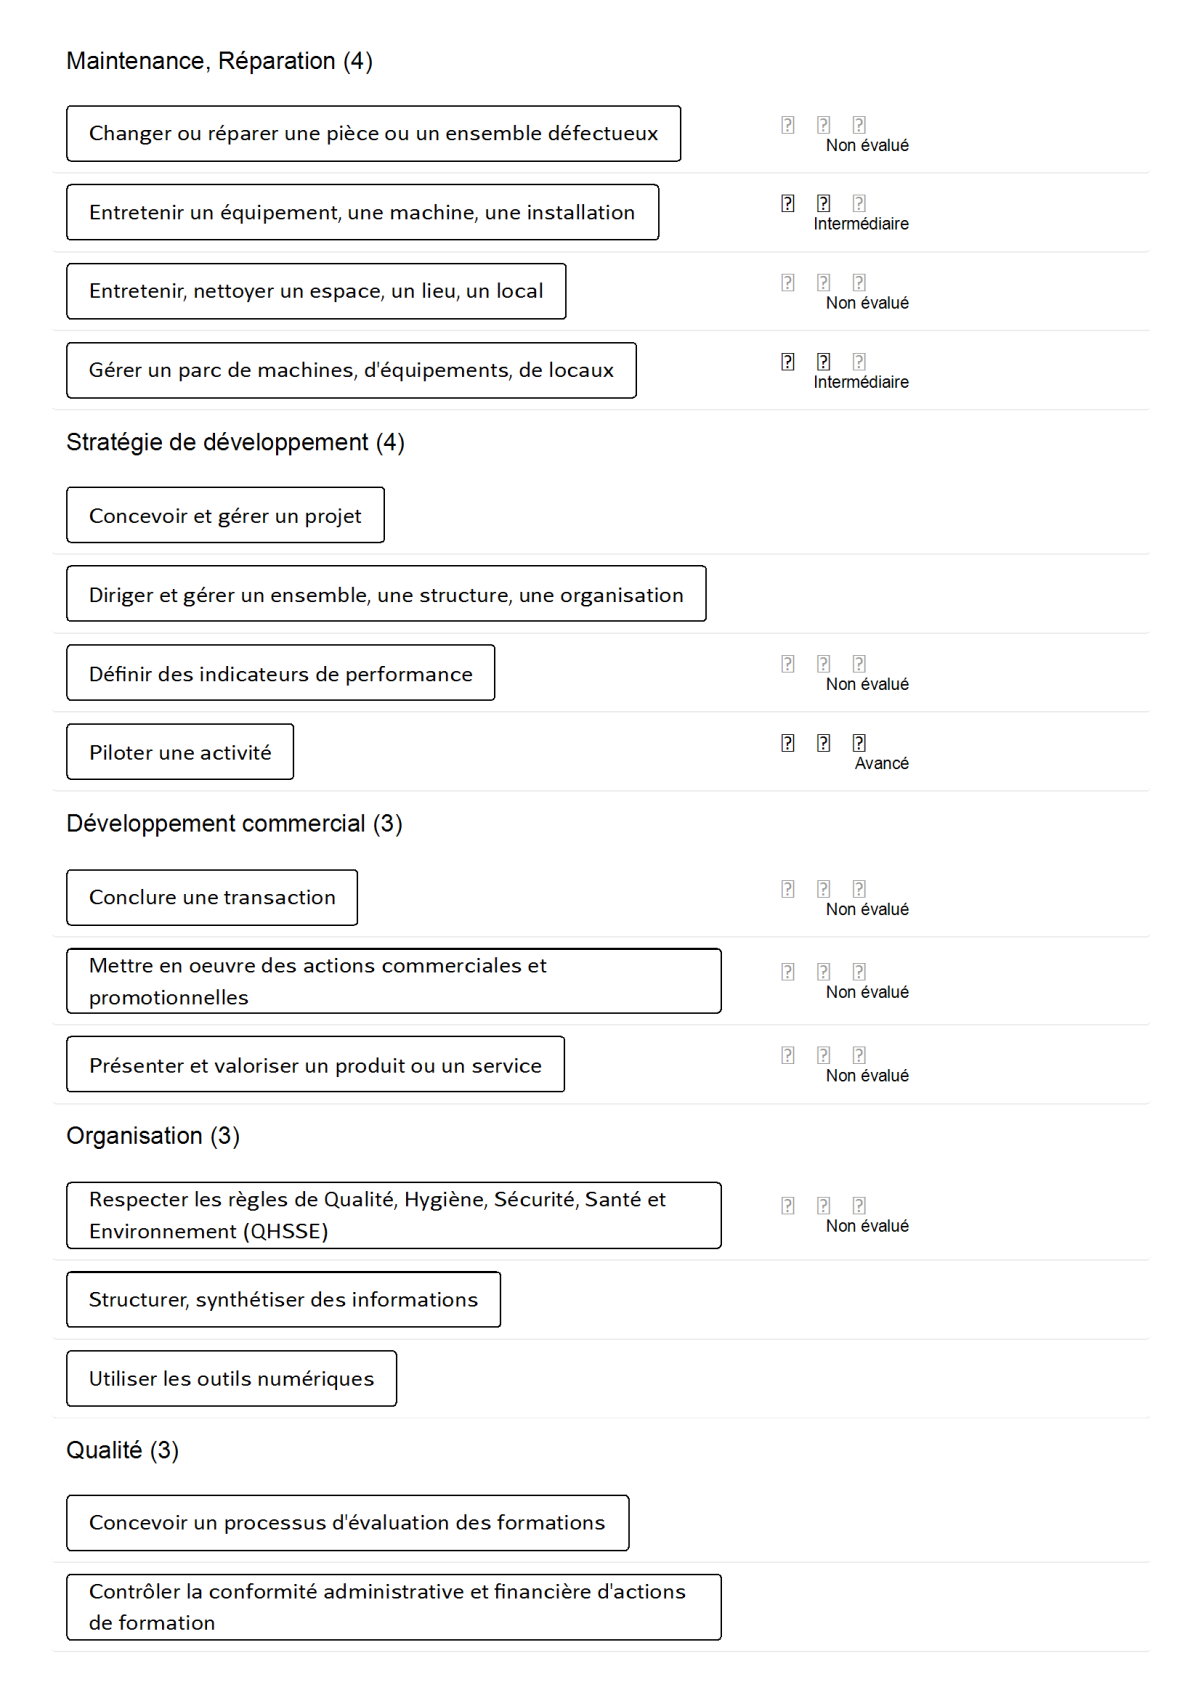Click second rating icon for "Entretenir un équipement"
1200x1698 pixels.
[x=823, y=203]
